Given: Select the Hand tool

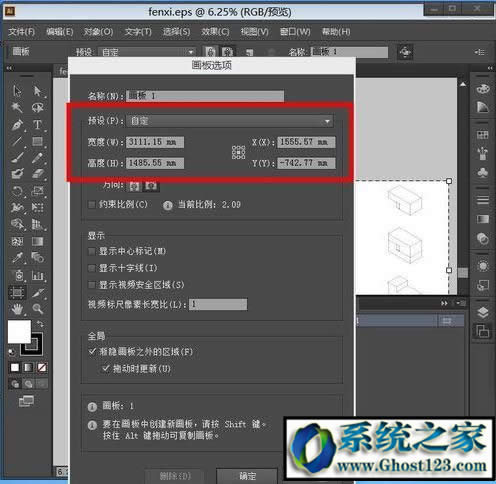Looking at the screenshot, I should tap(17, 309).
